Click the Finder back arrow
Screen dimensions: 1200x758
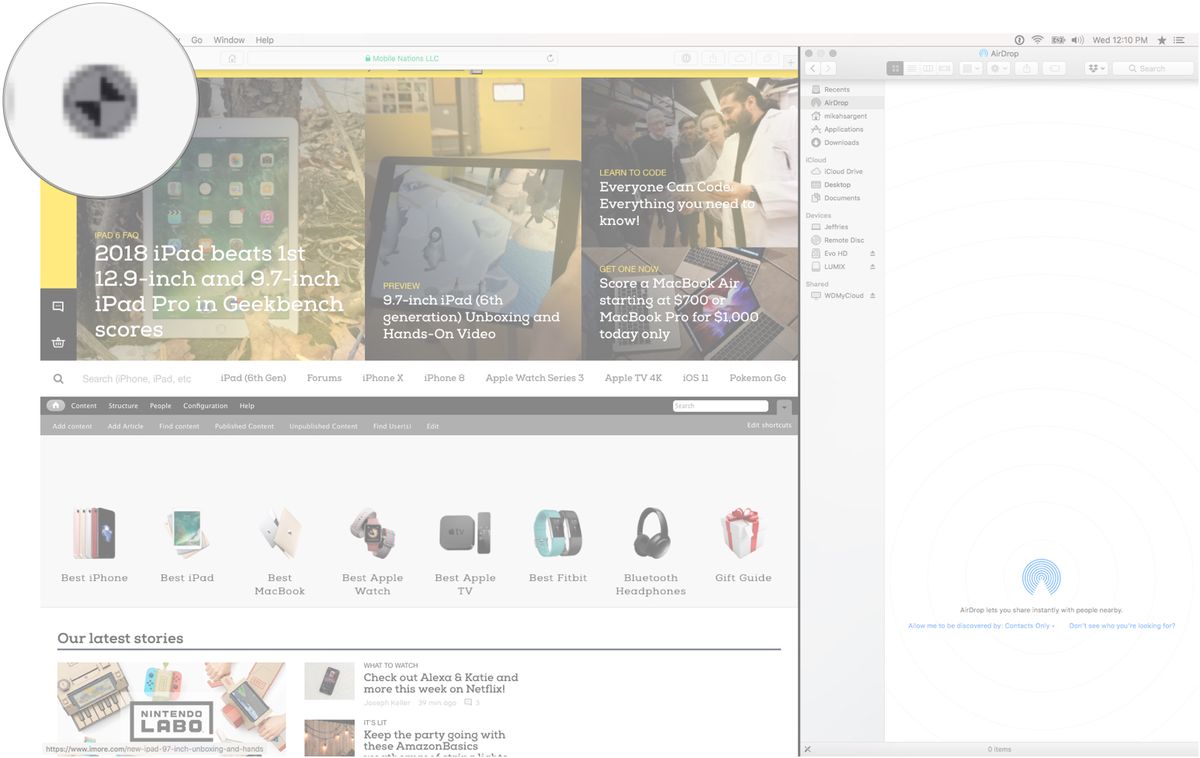click(x=812, y=68)
